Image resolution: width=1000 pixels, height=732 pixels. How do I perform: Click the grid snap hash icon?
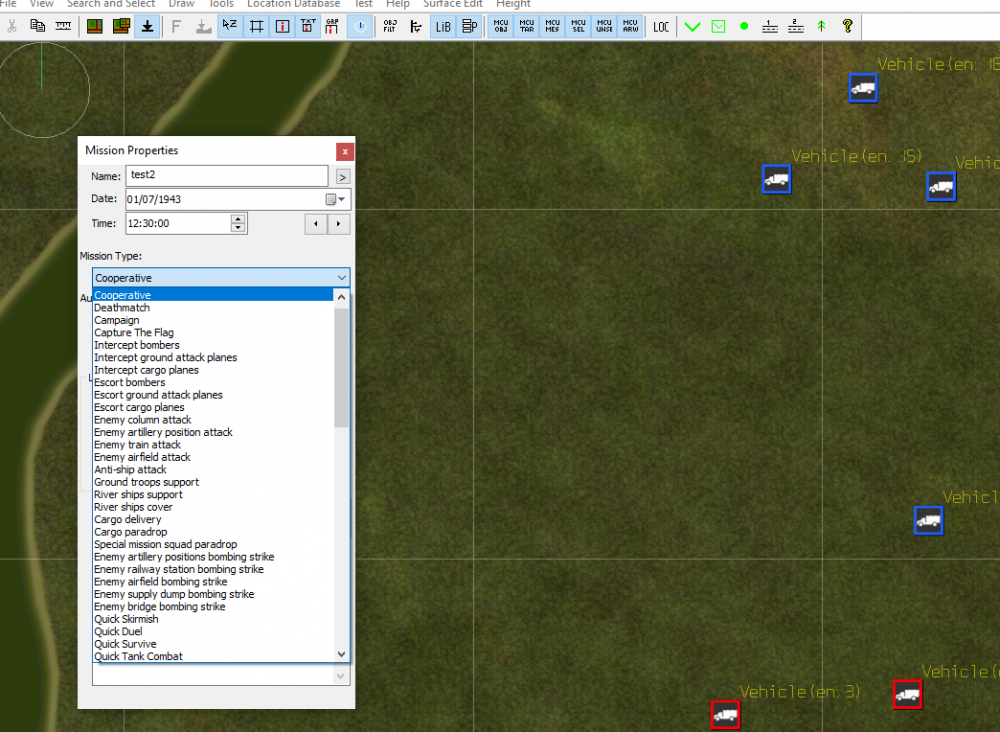point(256,26)
